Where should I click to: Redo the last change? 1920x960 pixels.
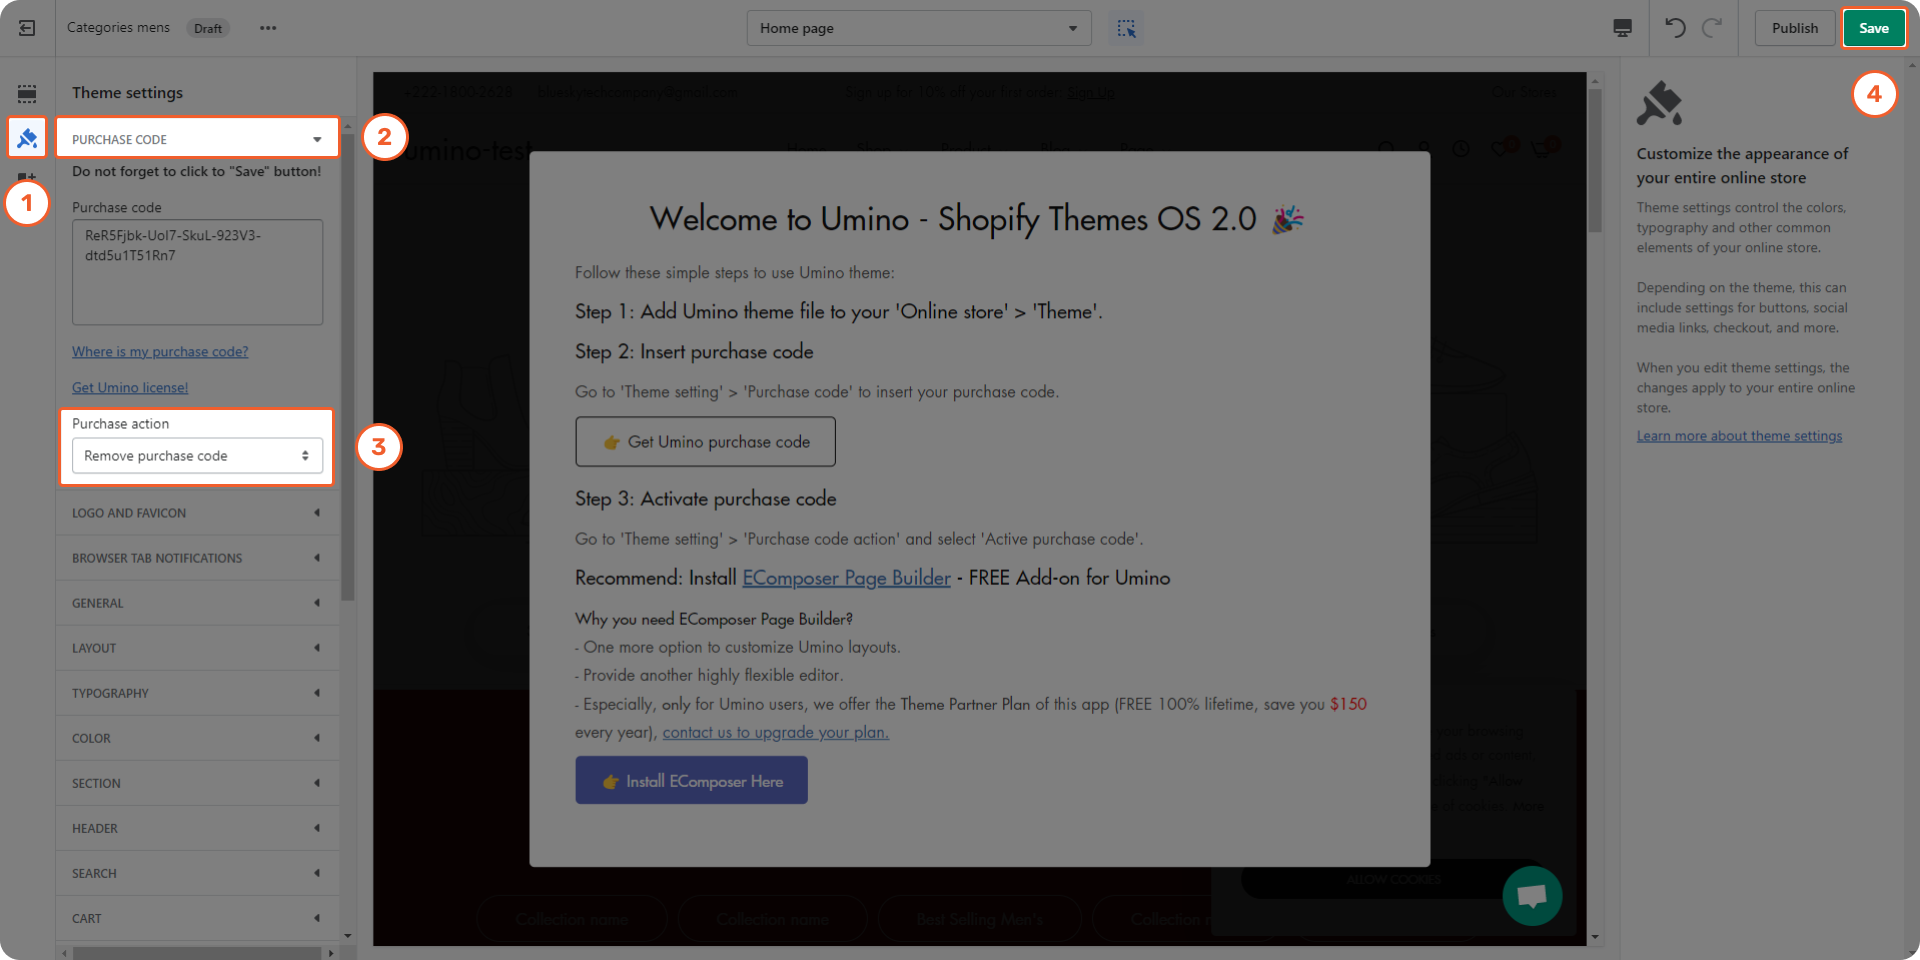tap(1712, 28)
